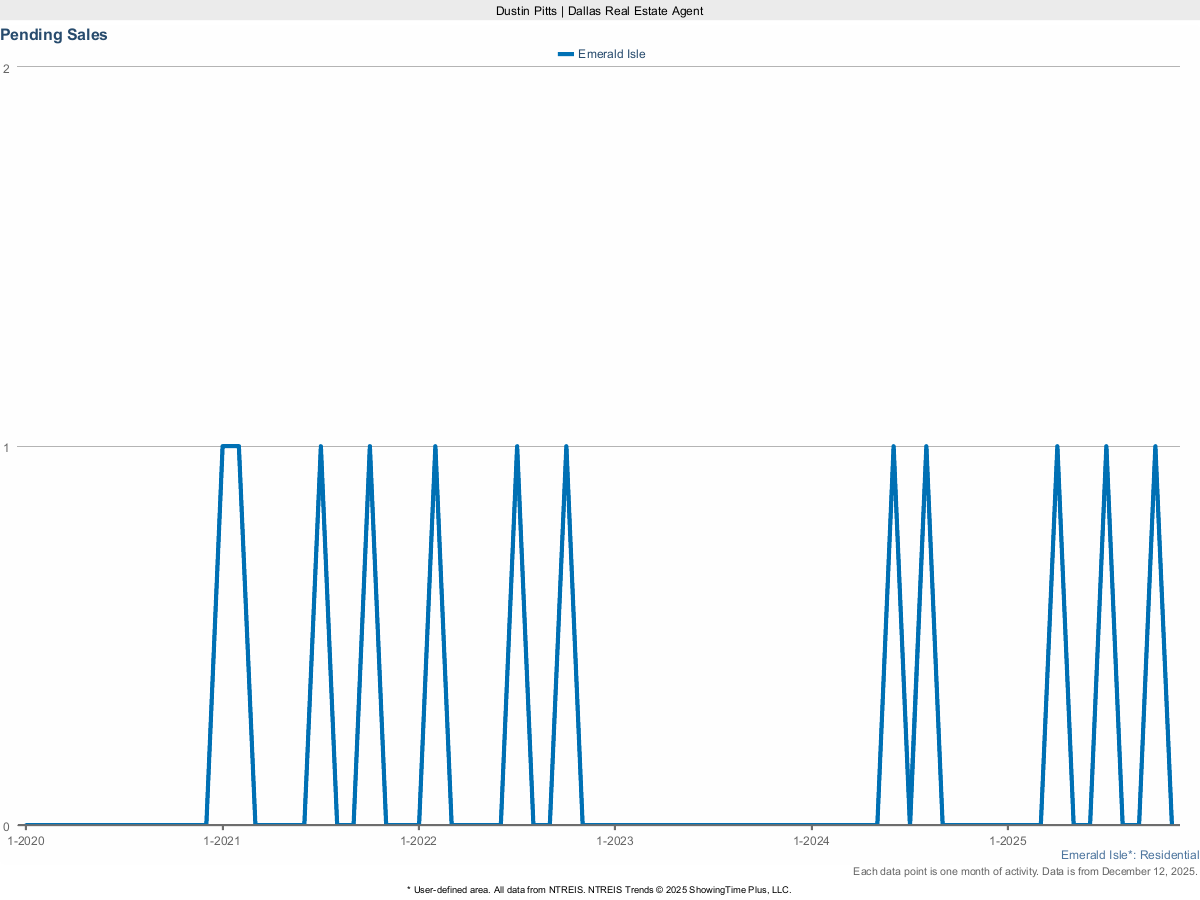The width and height of the screenshot is (1200, 900).
Task: Click the NTREIS Trends copyright footnote
Action: (599, 889)
